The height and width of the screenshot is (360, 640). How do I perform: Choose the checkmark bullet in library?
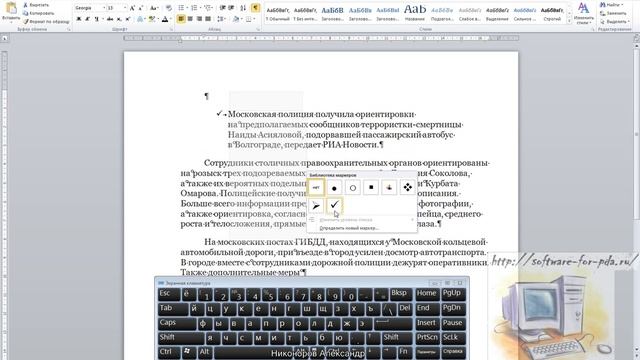point(334,206)
